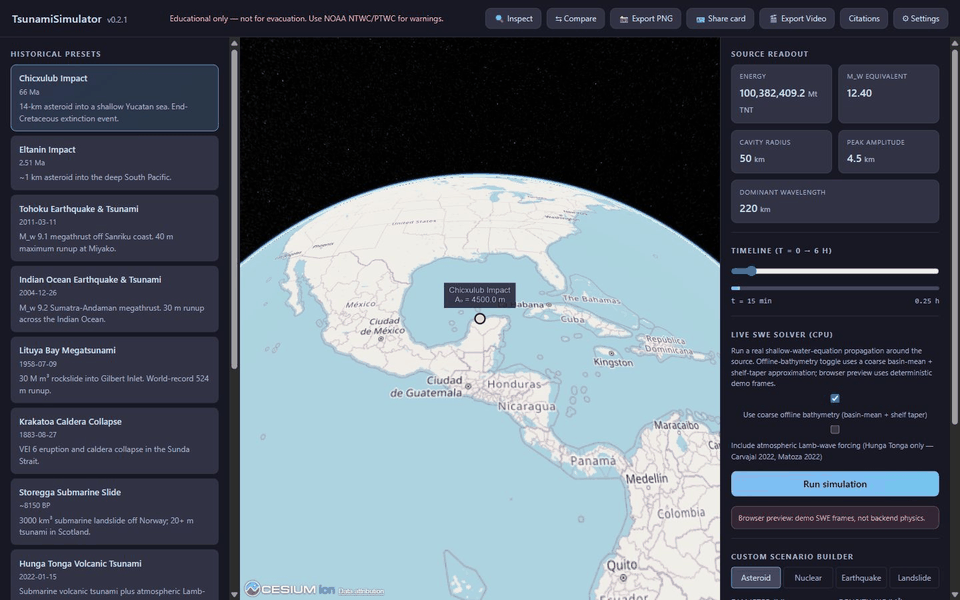Switch to the Earthquake scenario tab
Viewport: 960px width, 600px height.
tap(861, 577)
